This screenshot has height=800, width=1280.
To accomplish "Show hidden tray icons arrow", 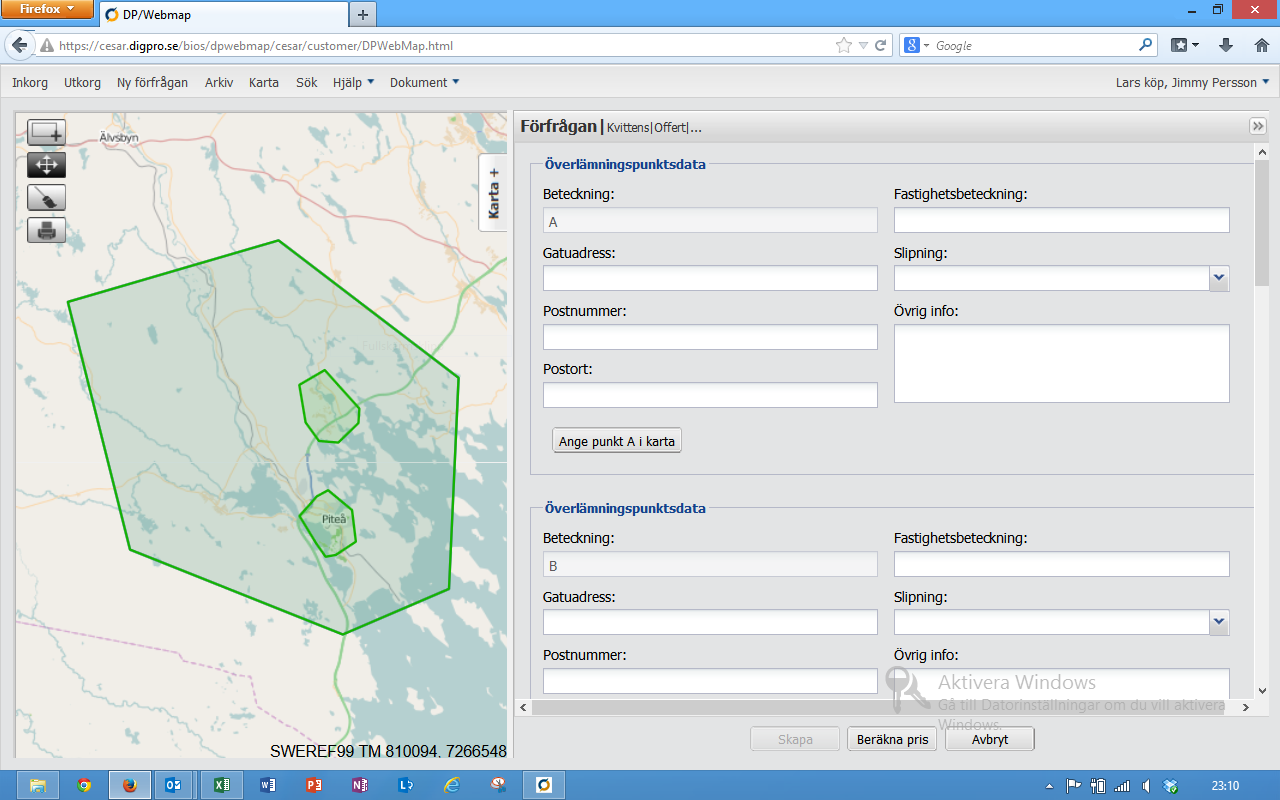I will [1048, 786].
